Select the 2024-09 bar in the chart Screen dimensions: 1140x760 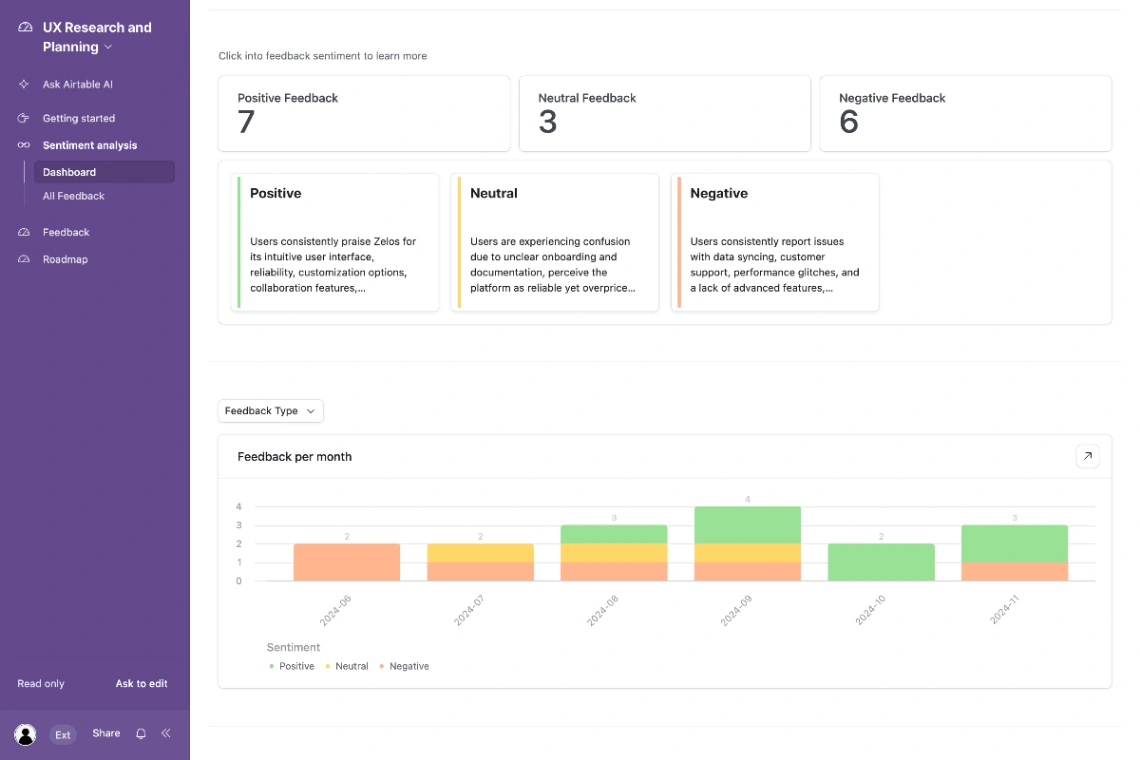747,540
